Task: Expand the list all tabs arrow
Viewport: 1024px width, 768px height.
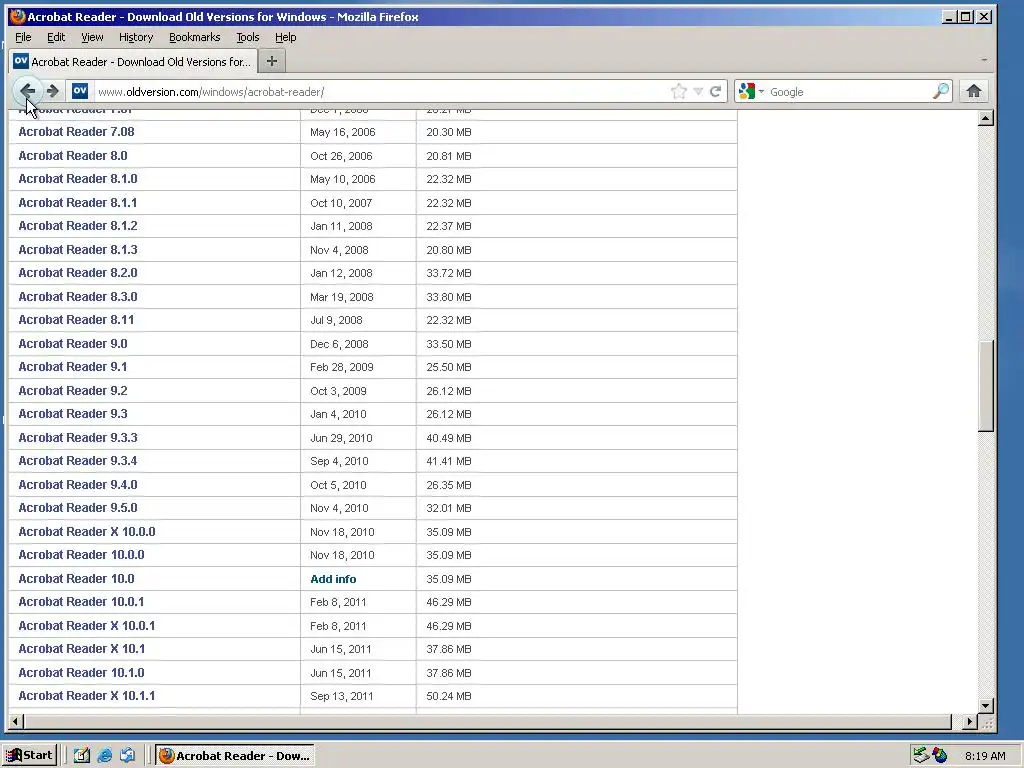Action: click(984, 60)
